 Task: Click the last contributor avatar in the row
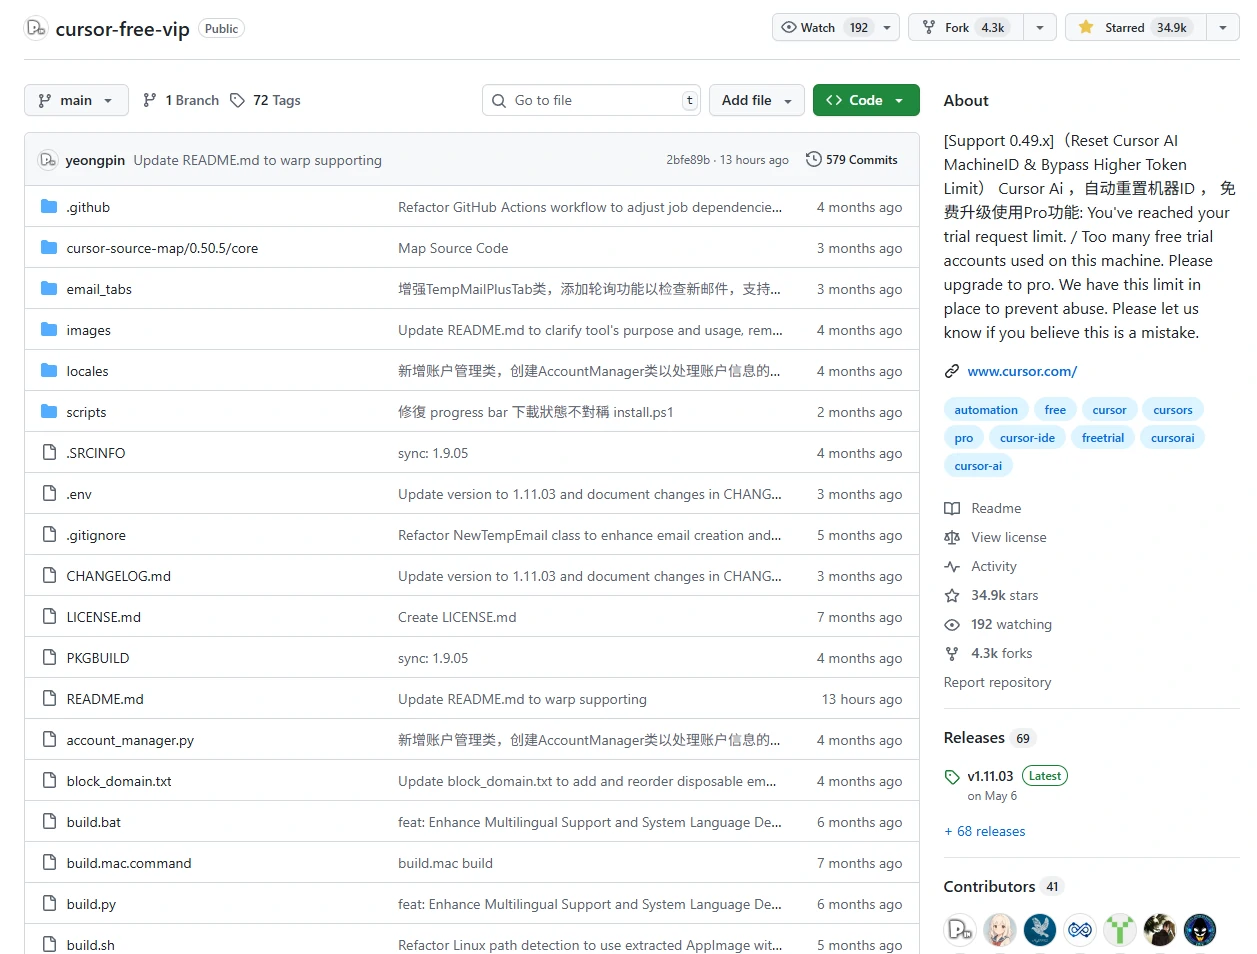[1200, 930]
